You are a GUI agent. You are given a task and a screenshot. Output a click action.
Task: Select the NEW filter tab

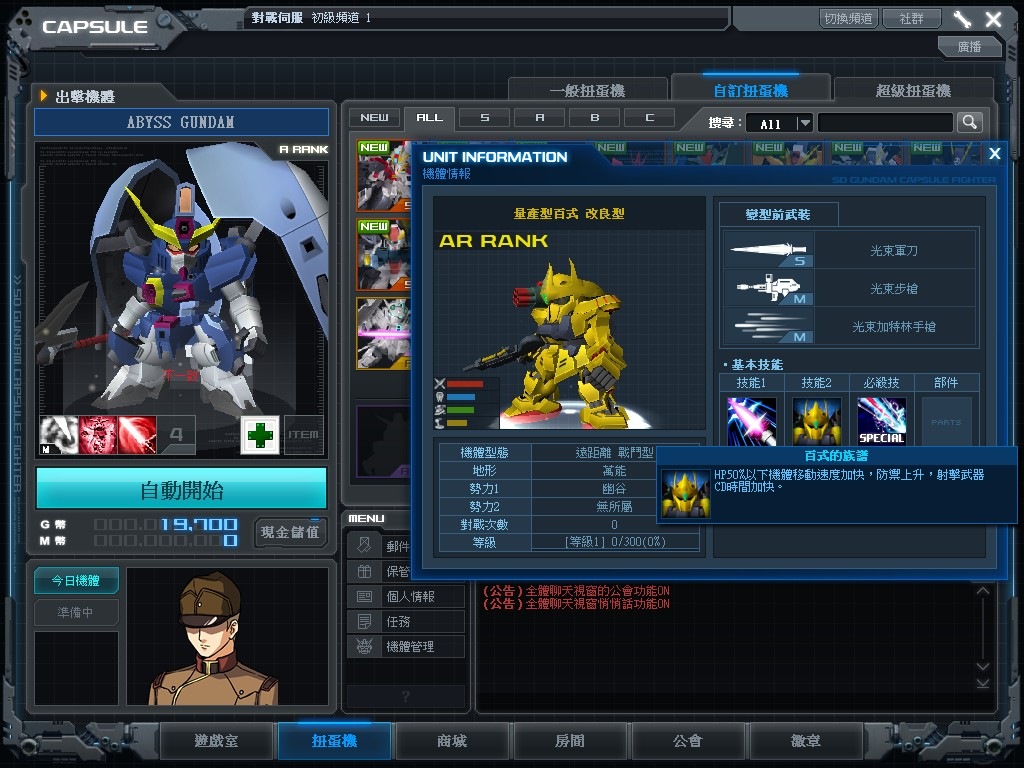374,118
